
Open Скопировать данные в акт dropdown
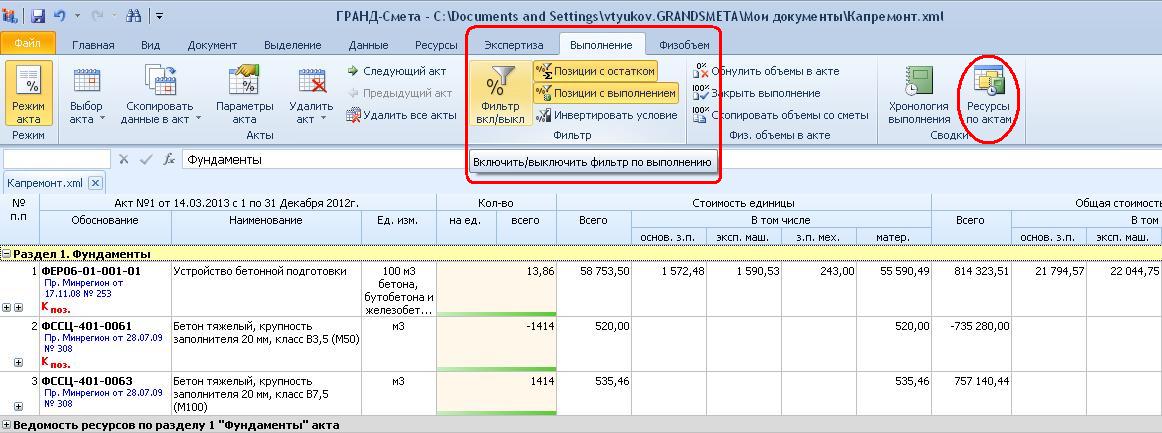coord(160,94)
